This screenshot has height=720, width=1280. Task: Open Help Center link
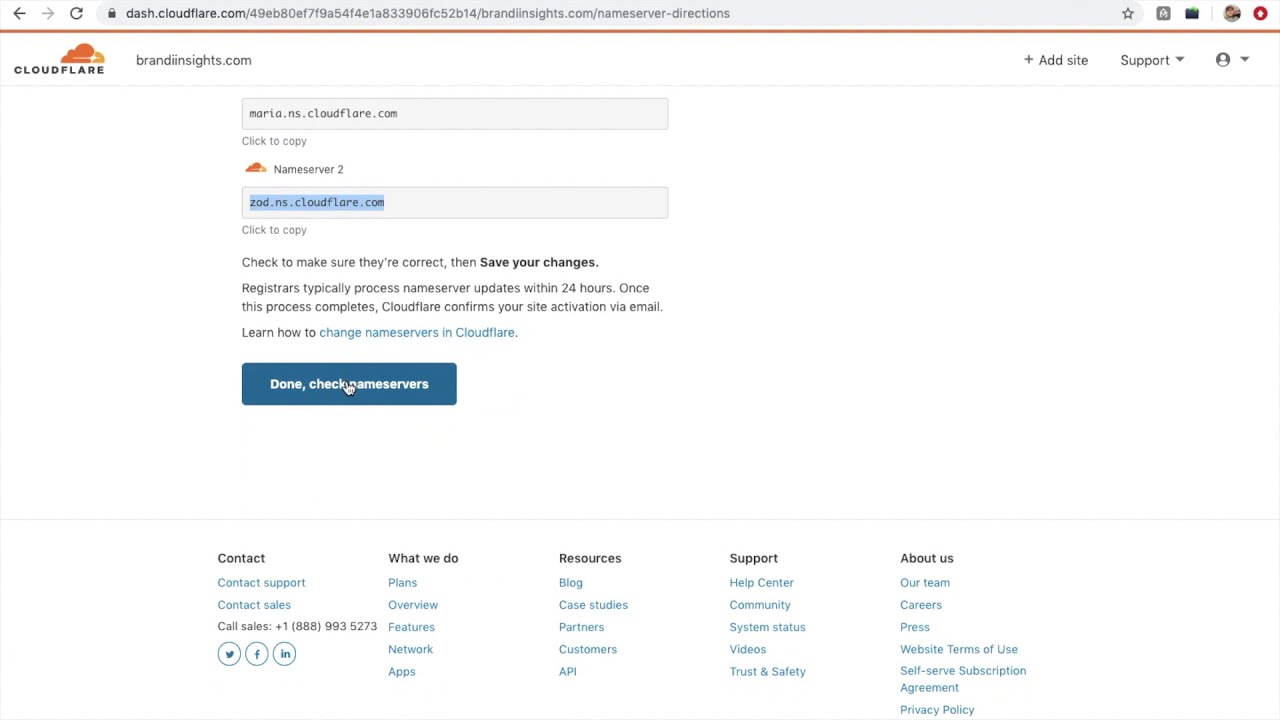pos(761,582)
